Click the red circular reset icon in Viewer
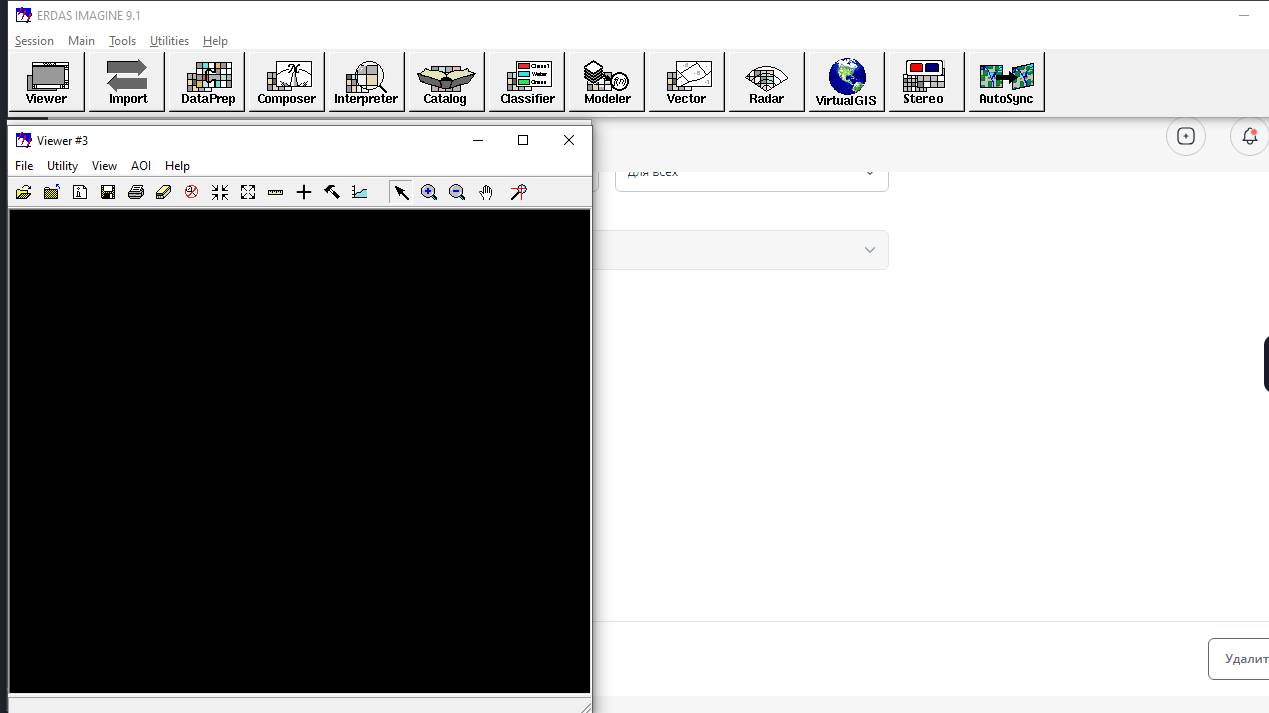 pos(191,192)
